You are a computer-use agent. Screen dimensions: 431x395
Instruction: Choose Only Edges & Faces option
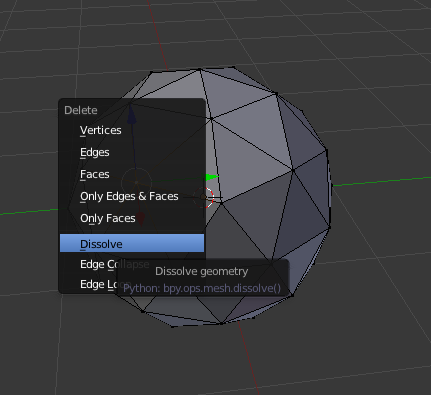[x=132, y=196]
